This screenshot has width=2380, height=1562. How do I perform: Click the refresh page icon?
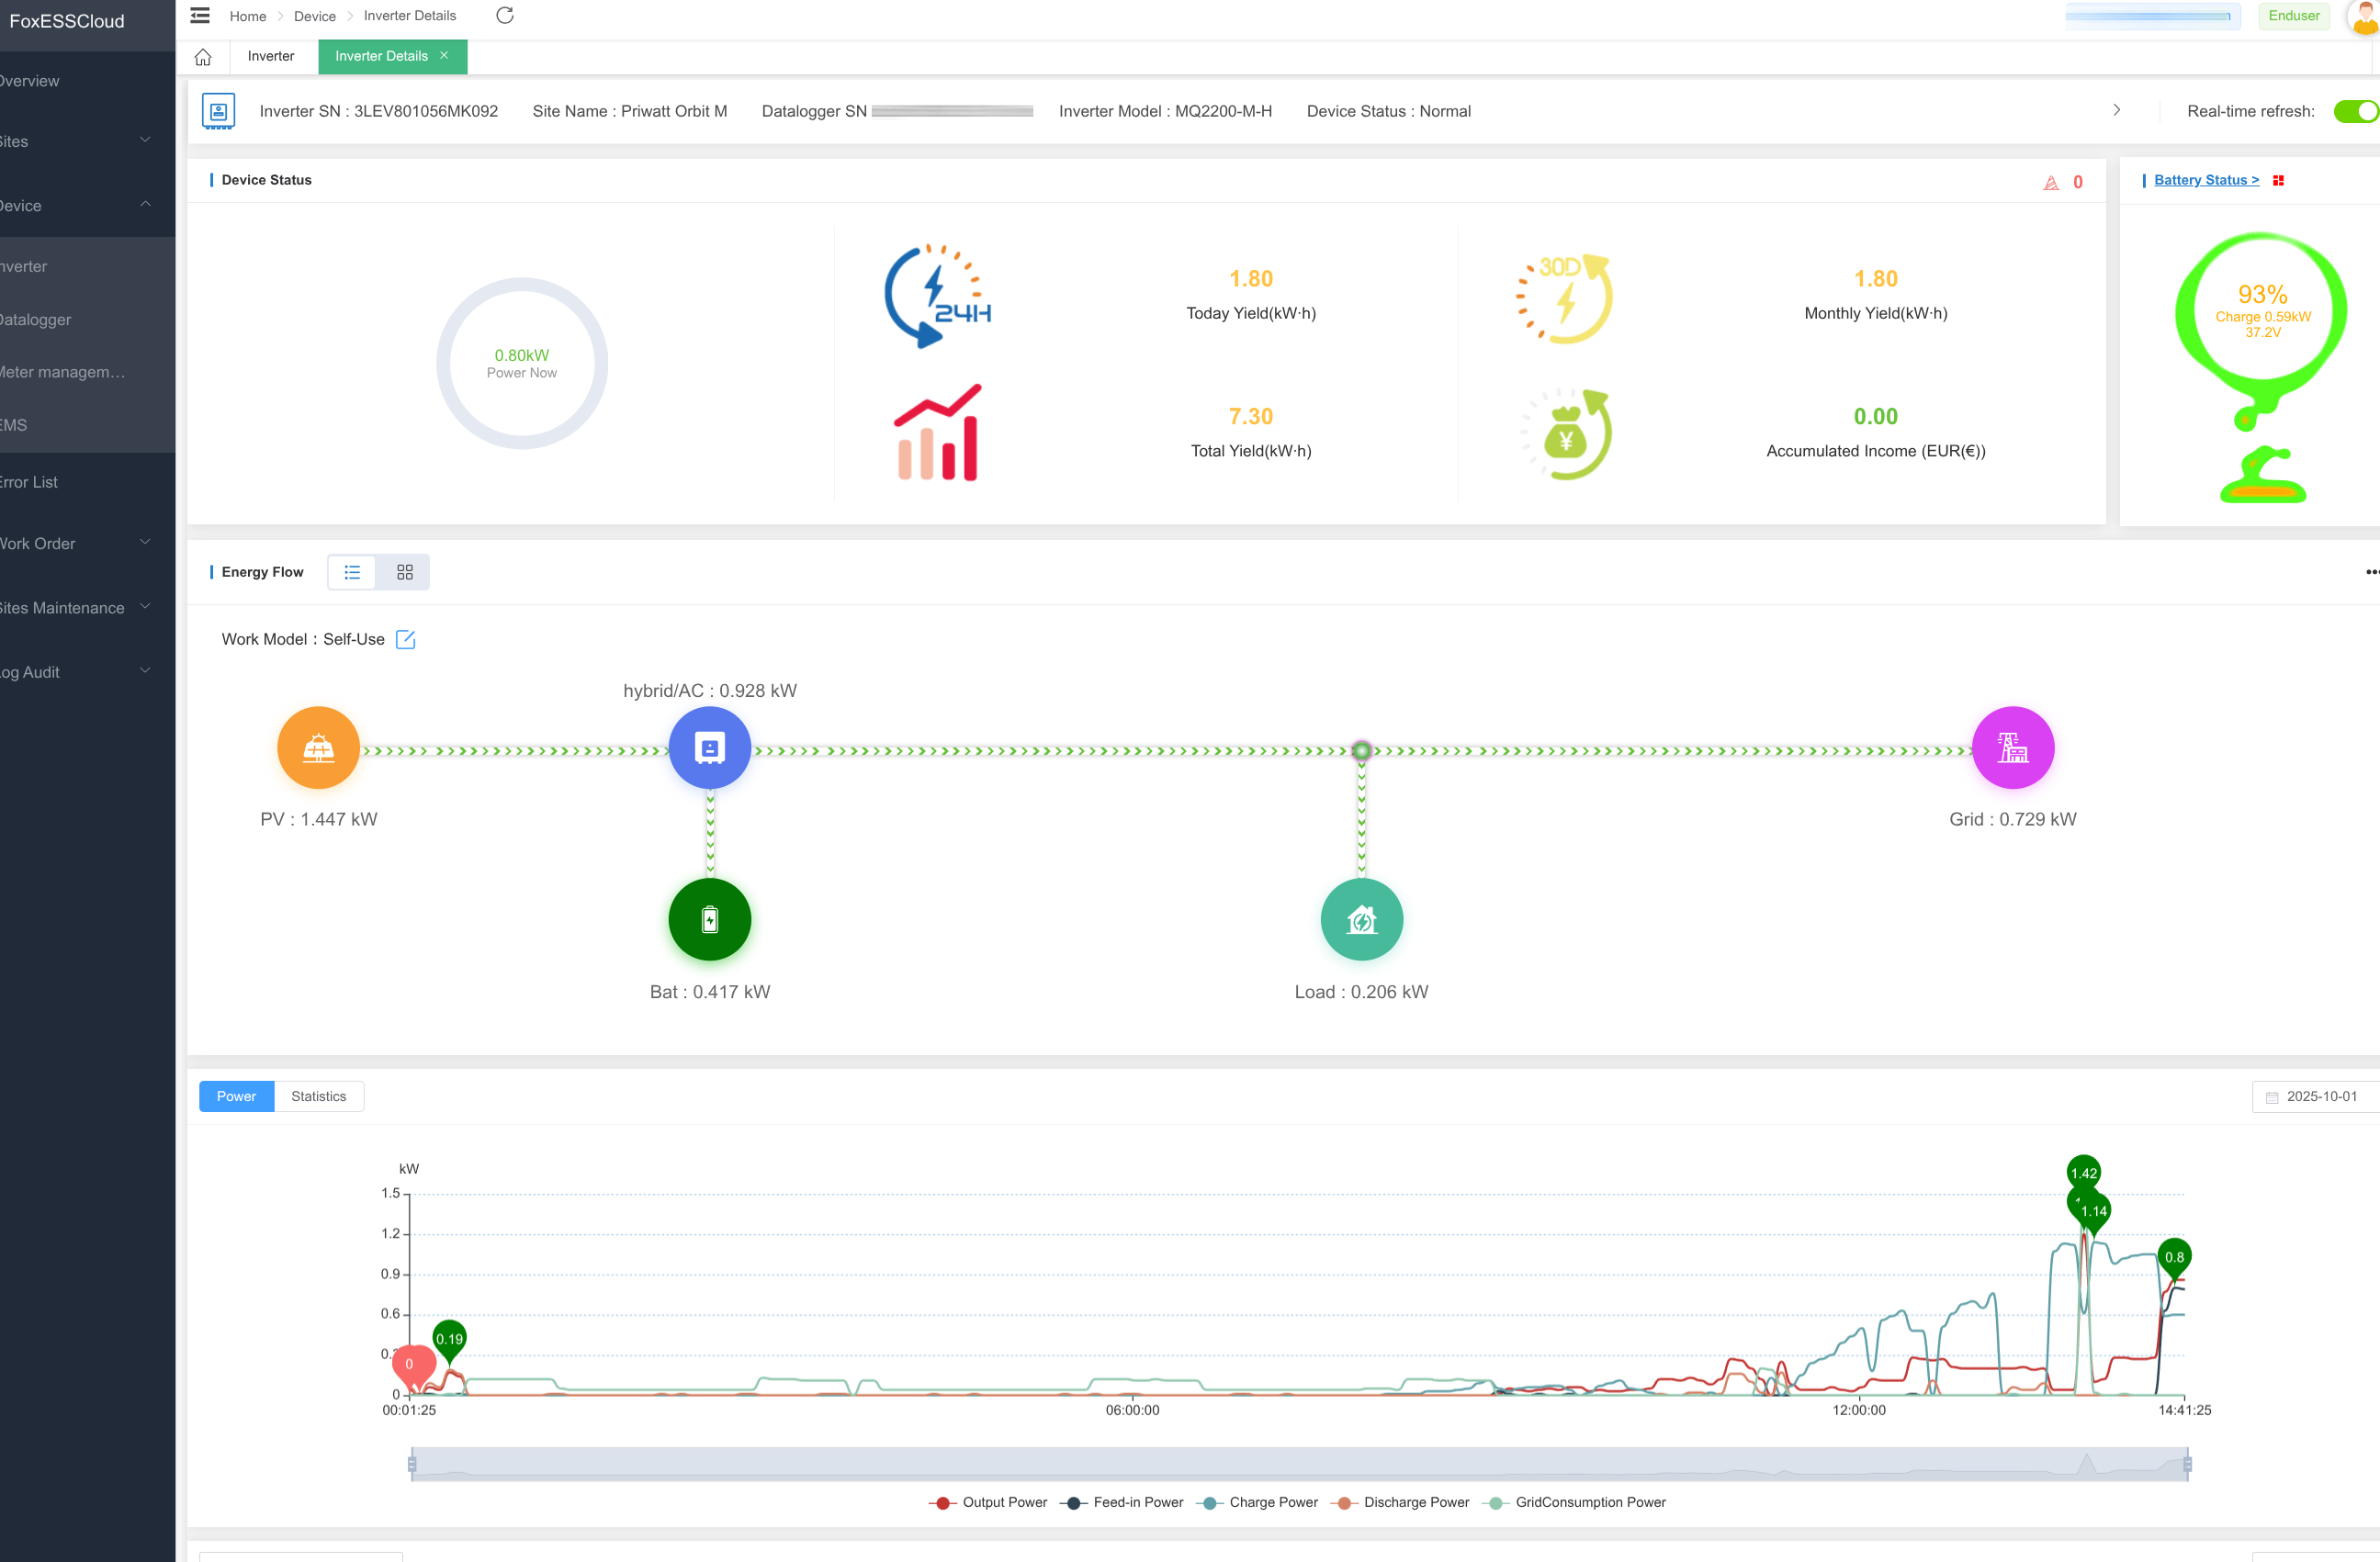[x=505, y=15]
